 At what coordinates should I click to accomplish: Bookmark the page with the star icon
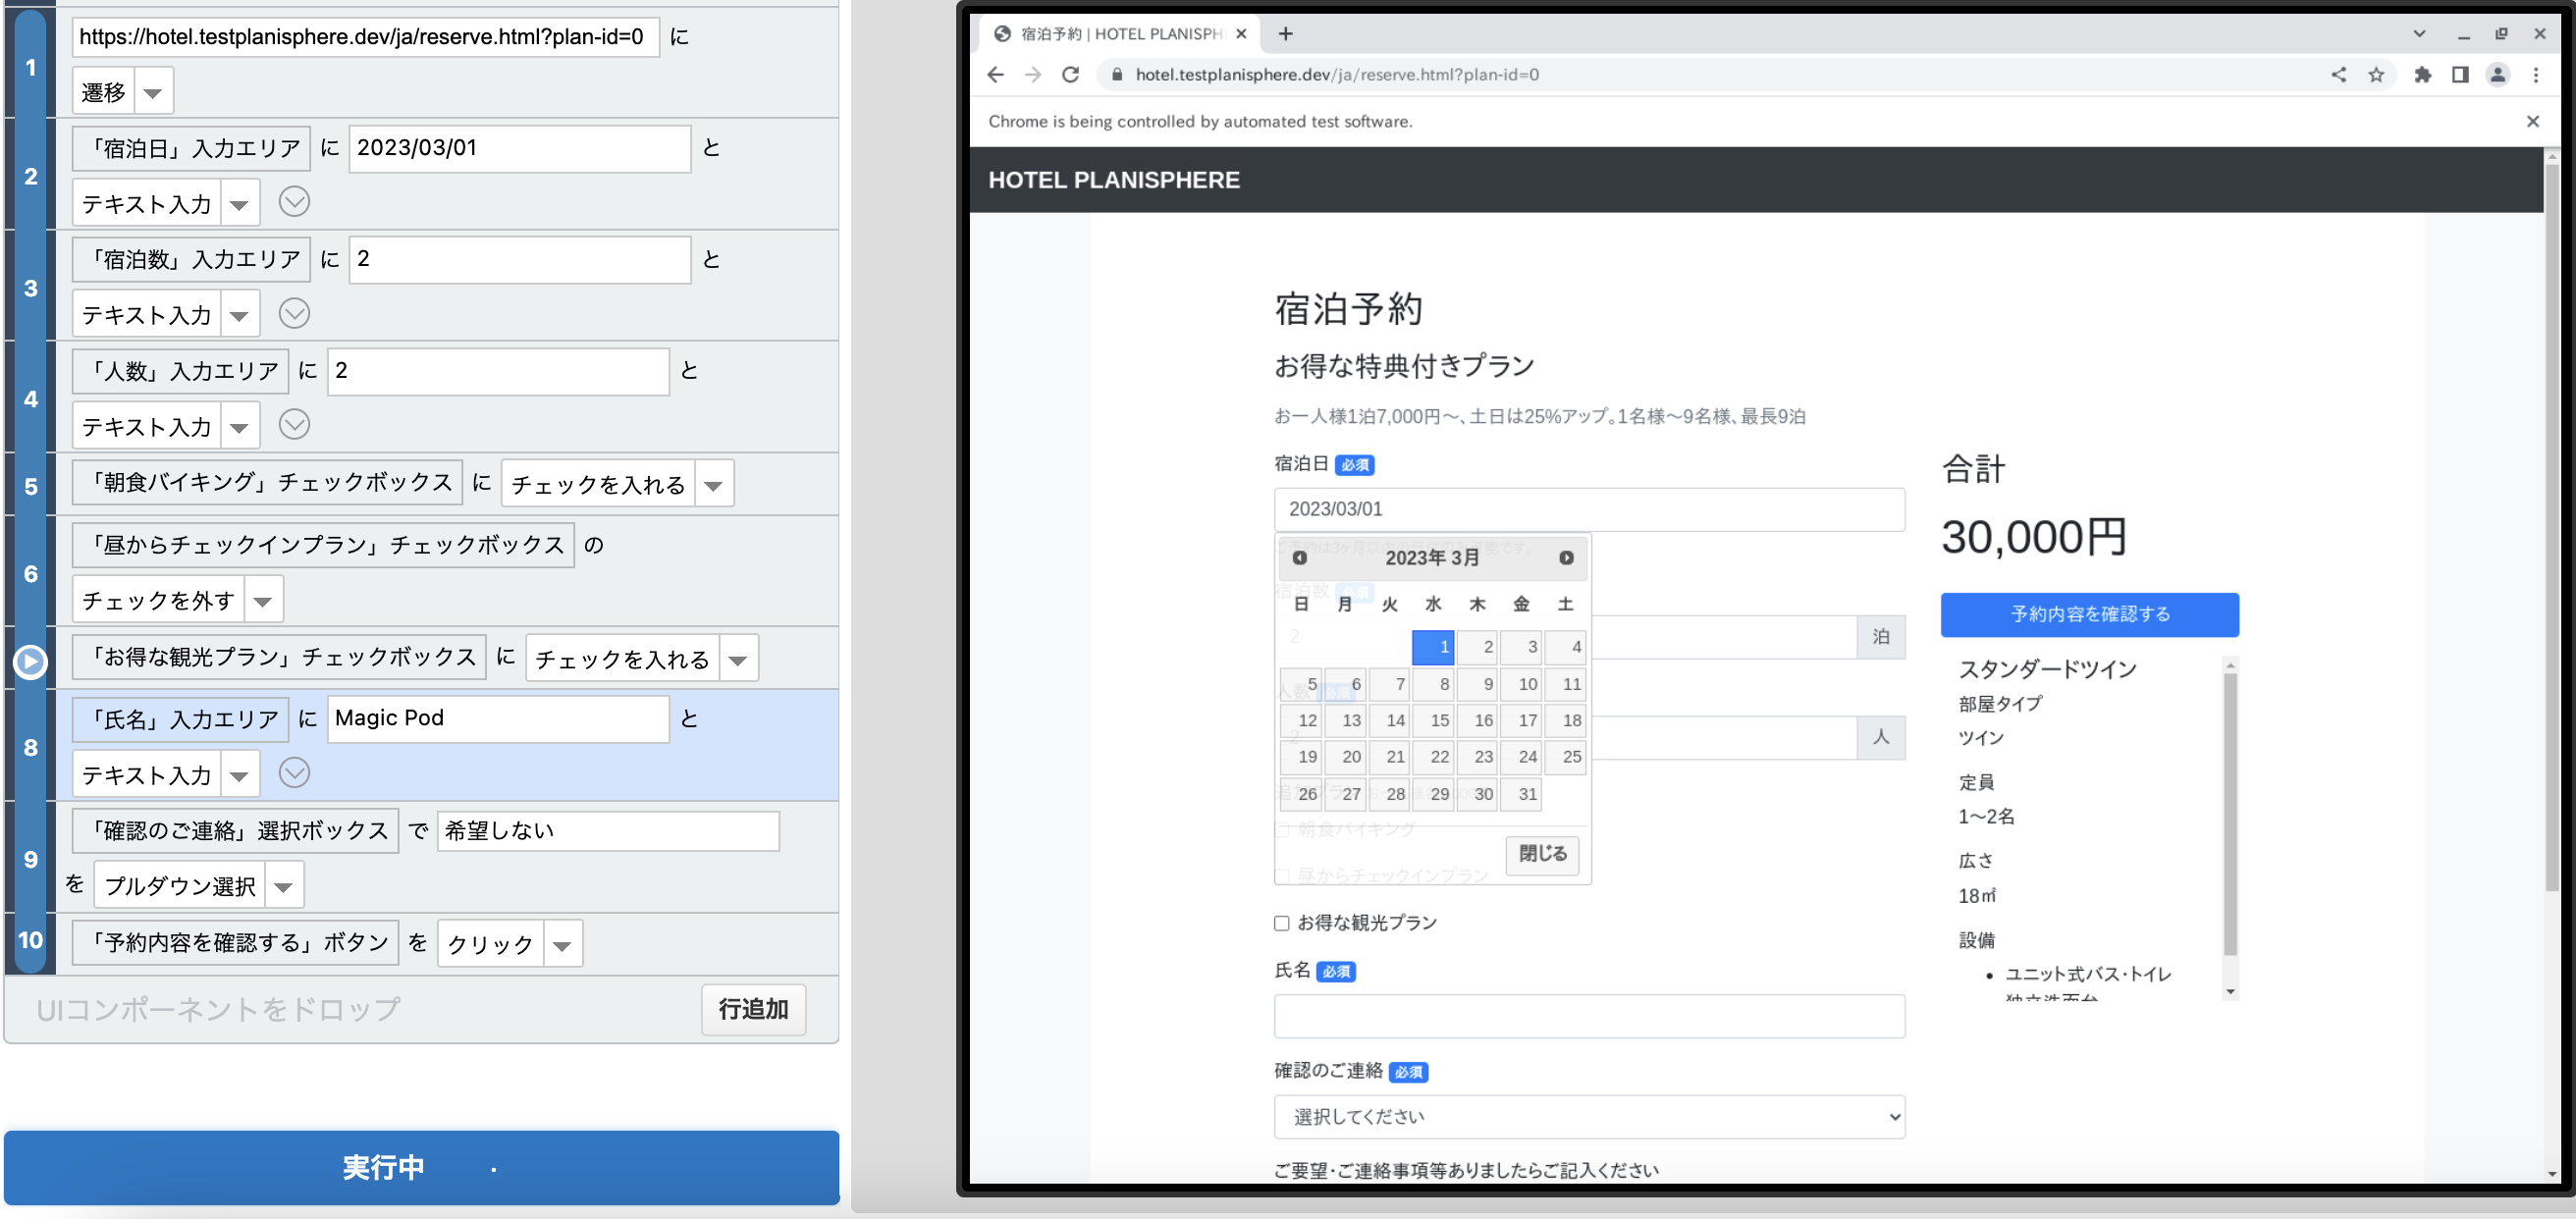tap(2376, 75)
